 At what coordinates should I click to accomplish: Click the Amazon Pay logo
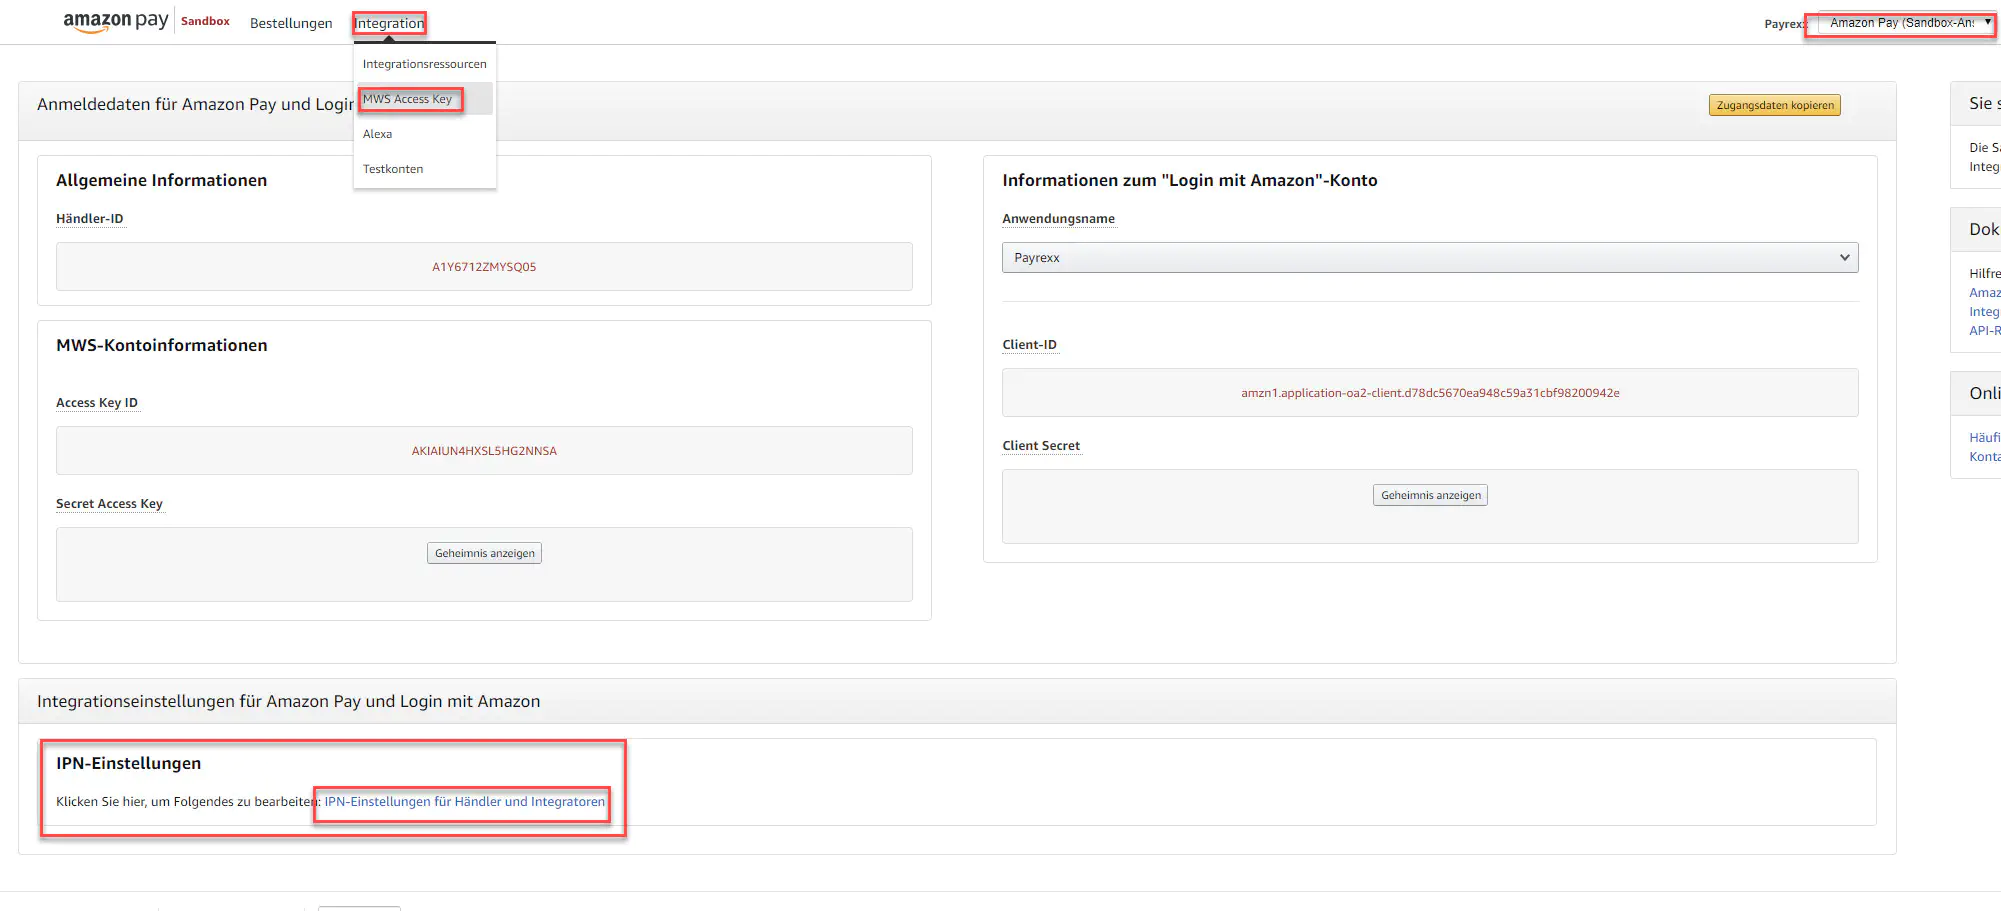115,21
